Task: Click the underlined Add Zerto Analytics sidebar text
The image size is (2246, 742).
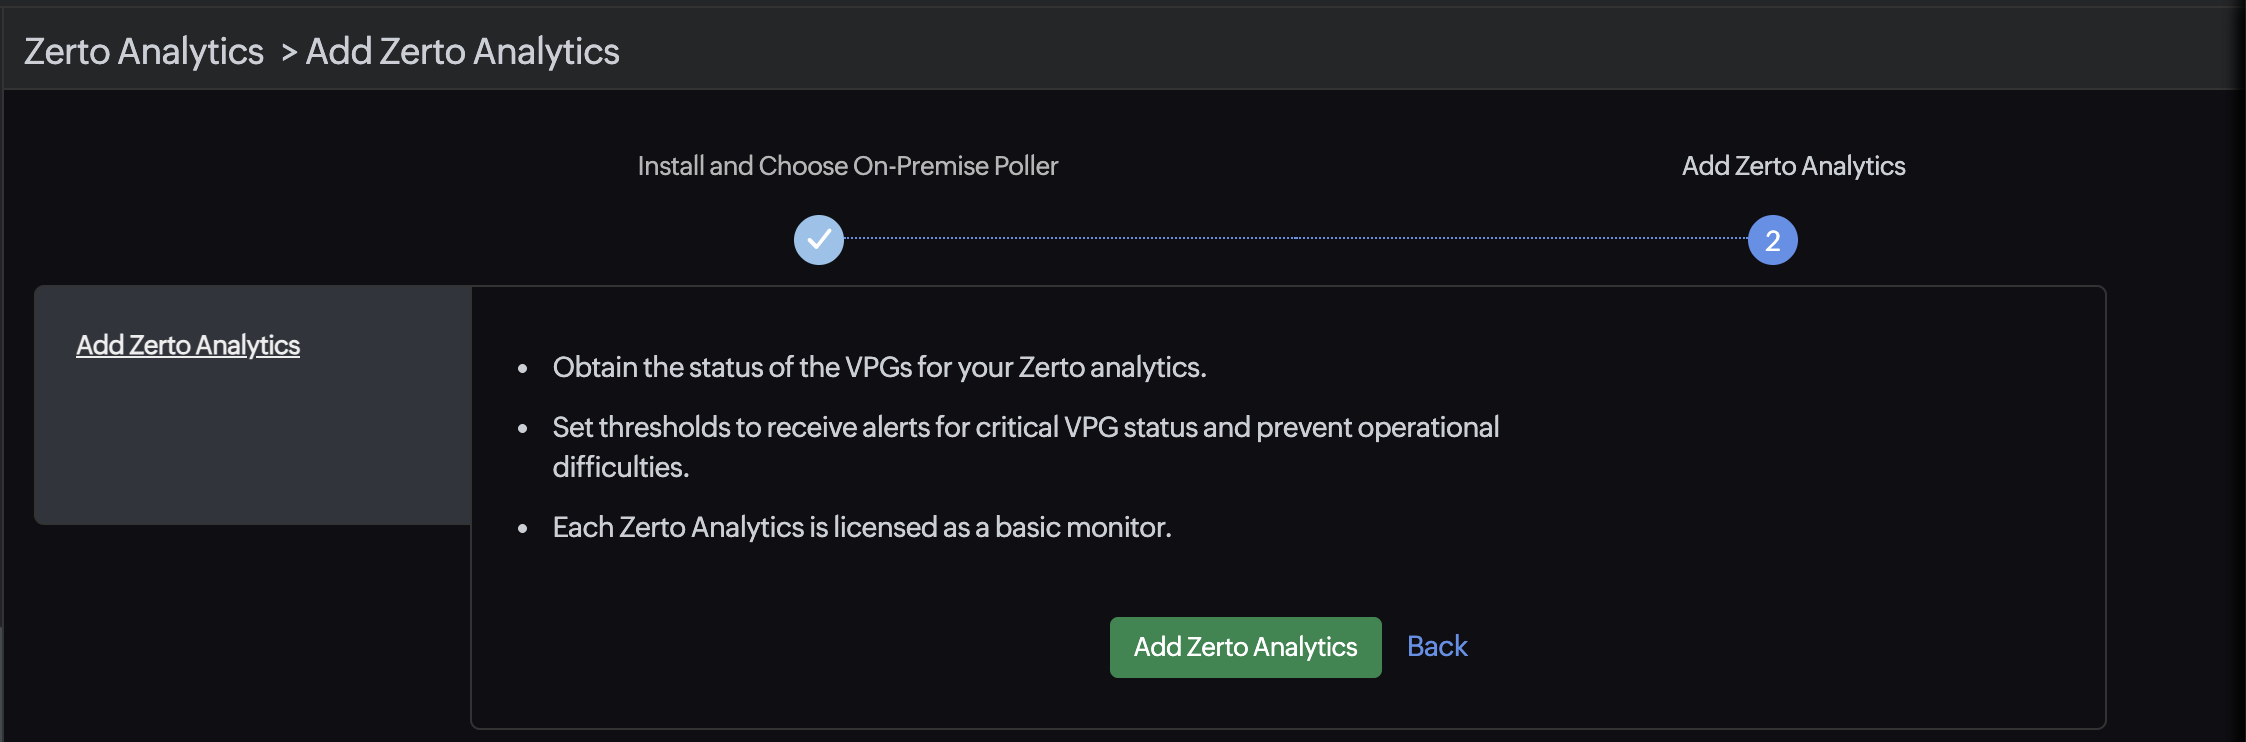Action: point(188,344)
